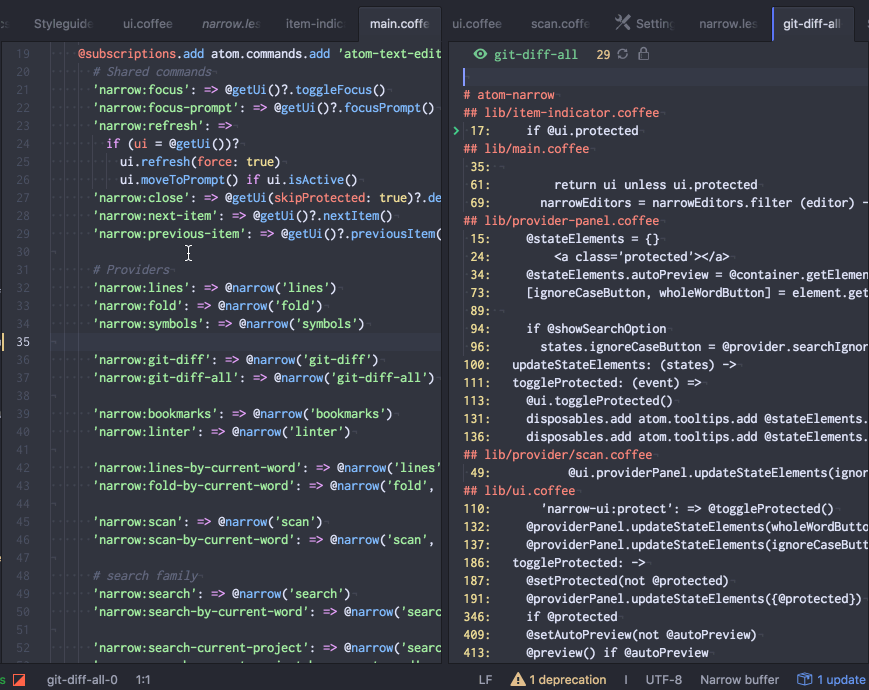
Task: Switch to the main.coffee tab
Action: (x=399, y=23)
